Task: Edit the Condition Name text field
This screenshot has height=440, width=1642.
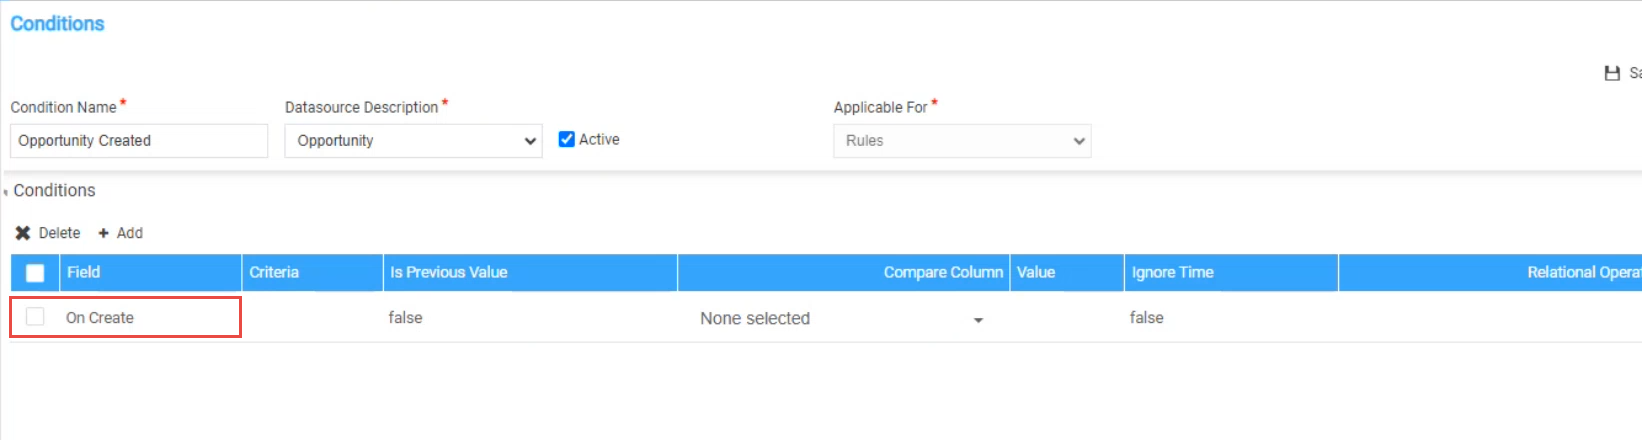Action: coord(139,141)
